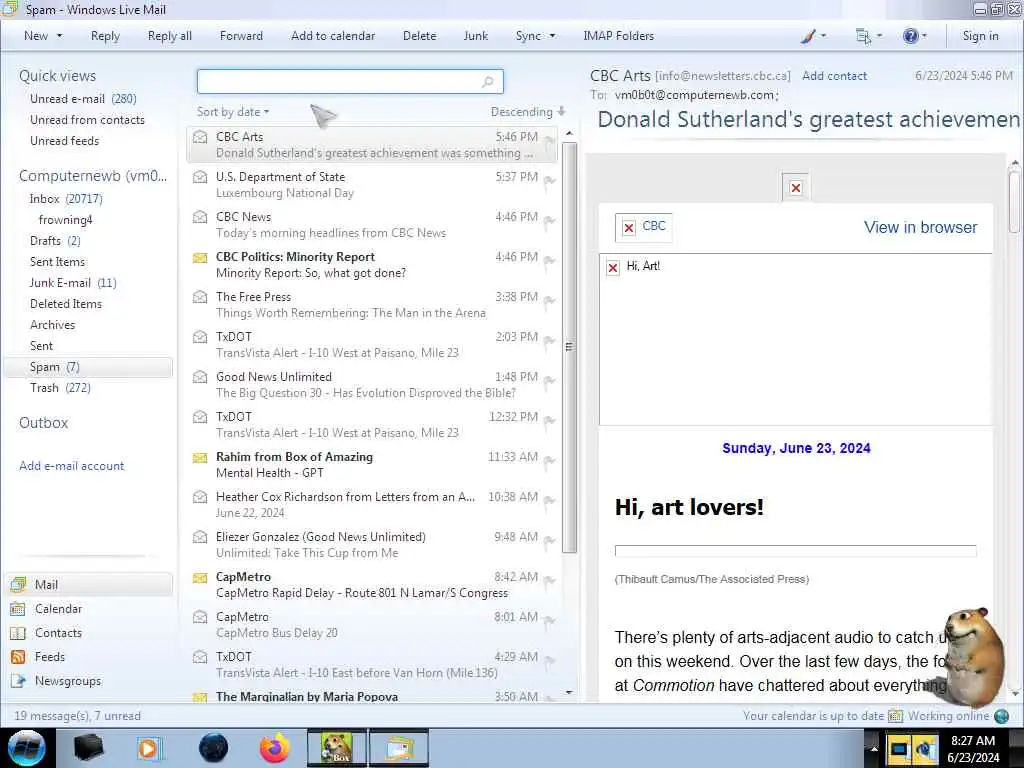This screenshot has height=768, width=1024.
Task: Open media player taskbar icon
Action: (x=148, y=748)
